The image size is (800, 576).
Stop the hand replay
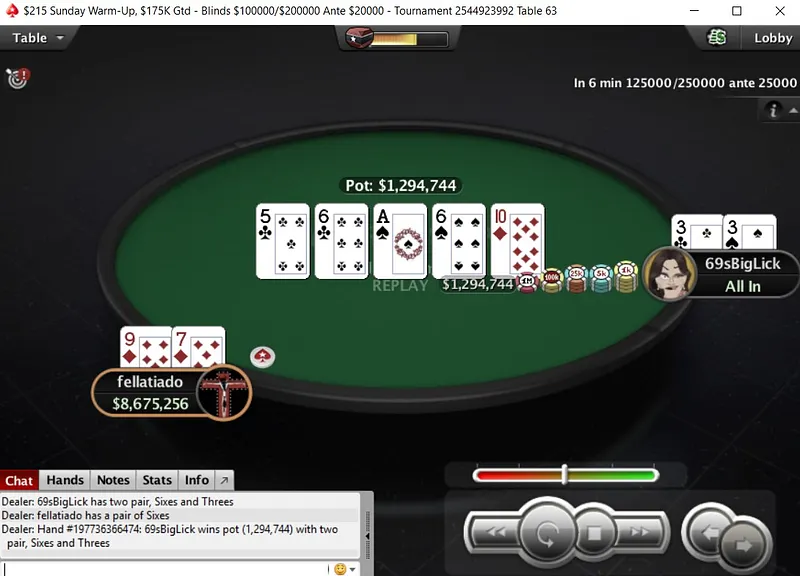click(594, 534)
